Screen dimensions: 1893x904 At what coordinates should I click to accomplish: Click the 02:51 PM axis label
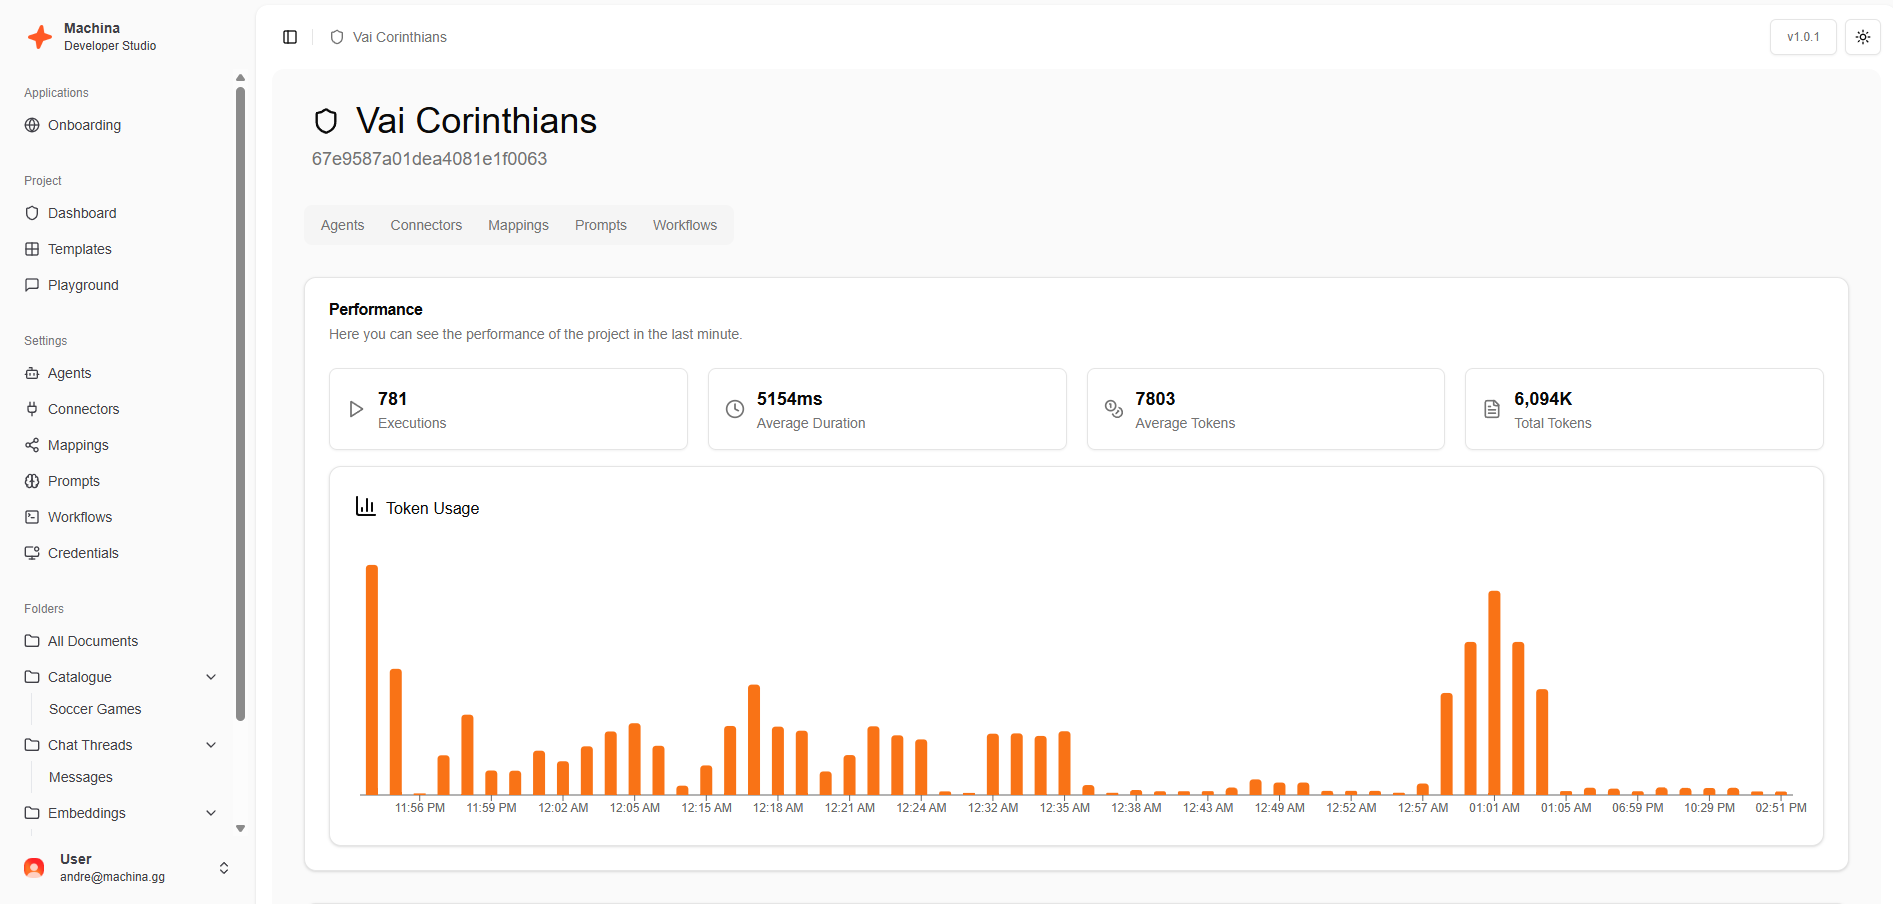click(x=1781, y=808)
